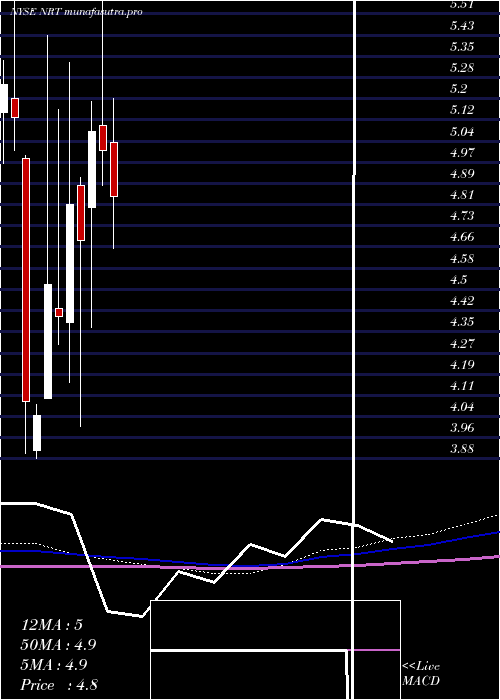Click the small red candle near 4.42
Viewport: 500px width, 700px height.
pos(59,312)
